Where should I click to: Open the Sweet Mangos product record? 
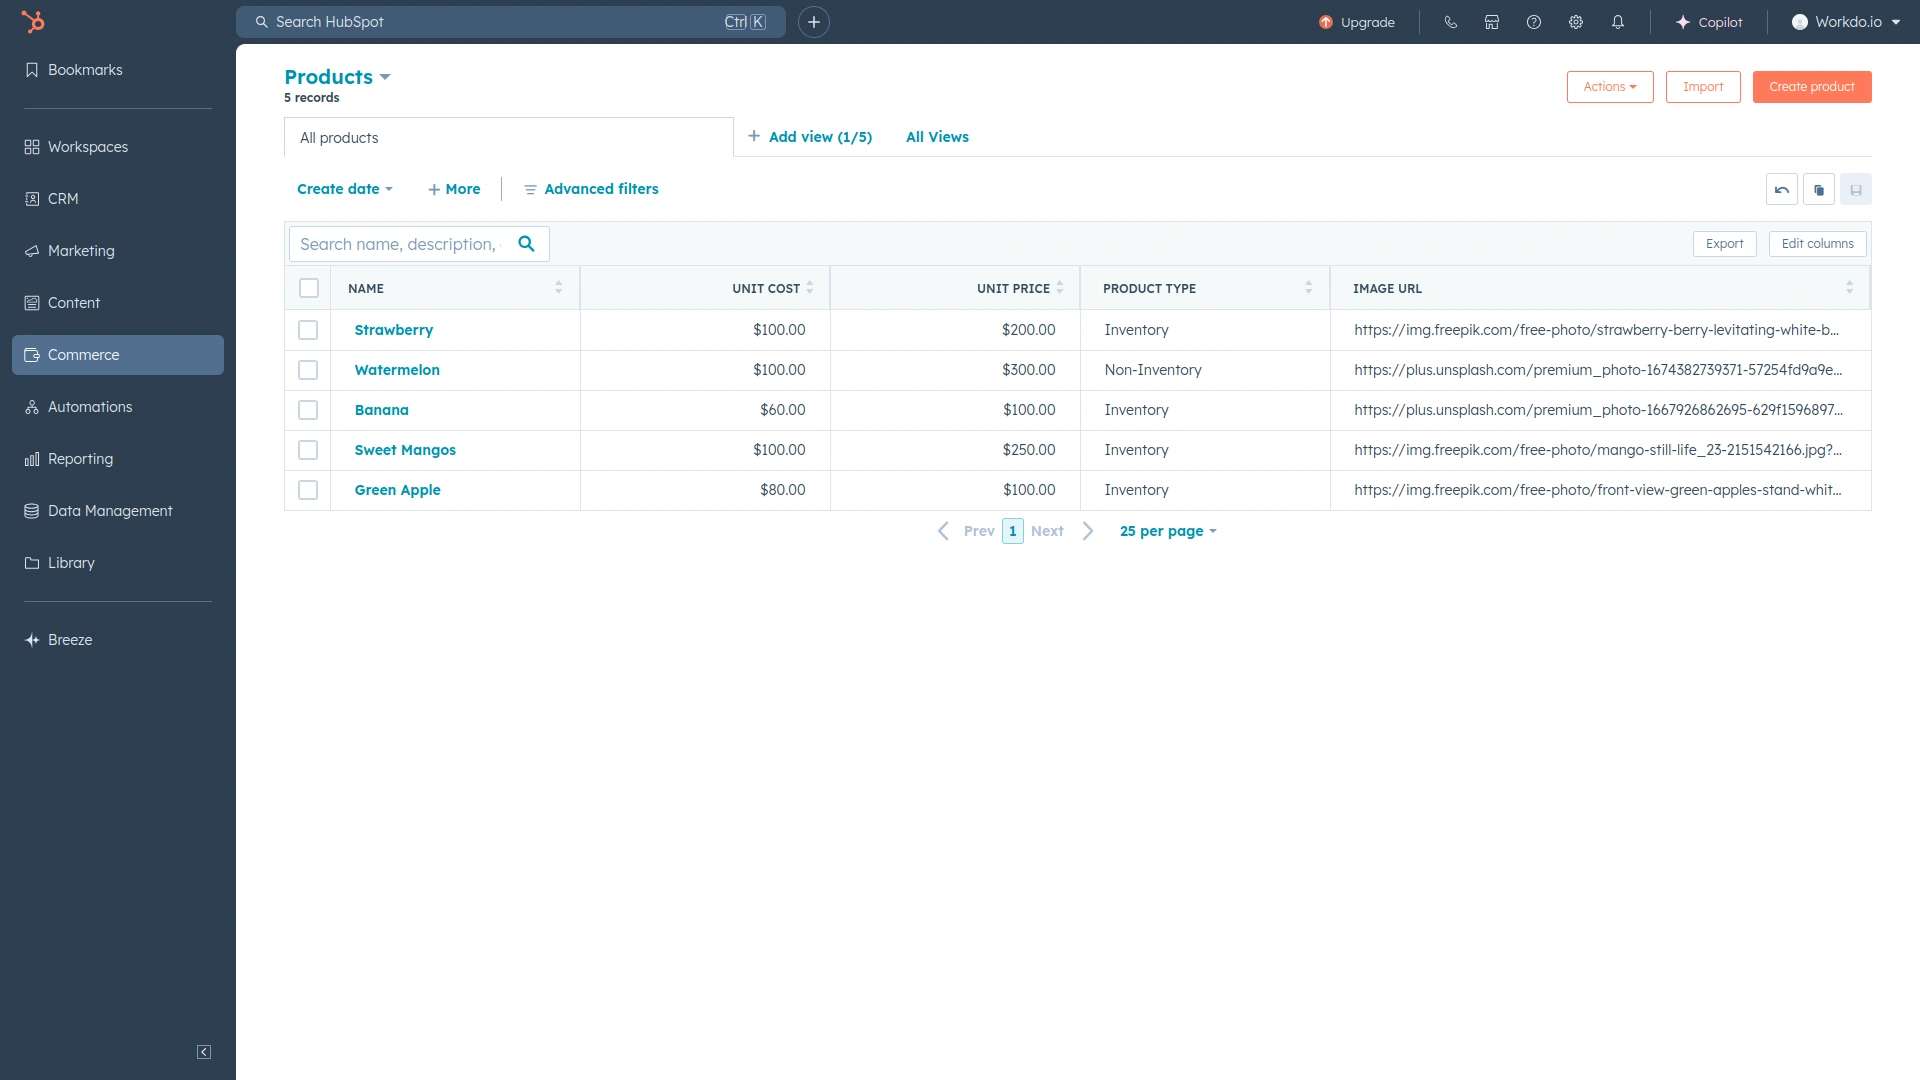tap(404, 450)
